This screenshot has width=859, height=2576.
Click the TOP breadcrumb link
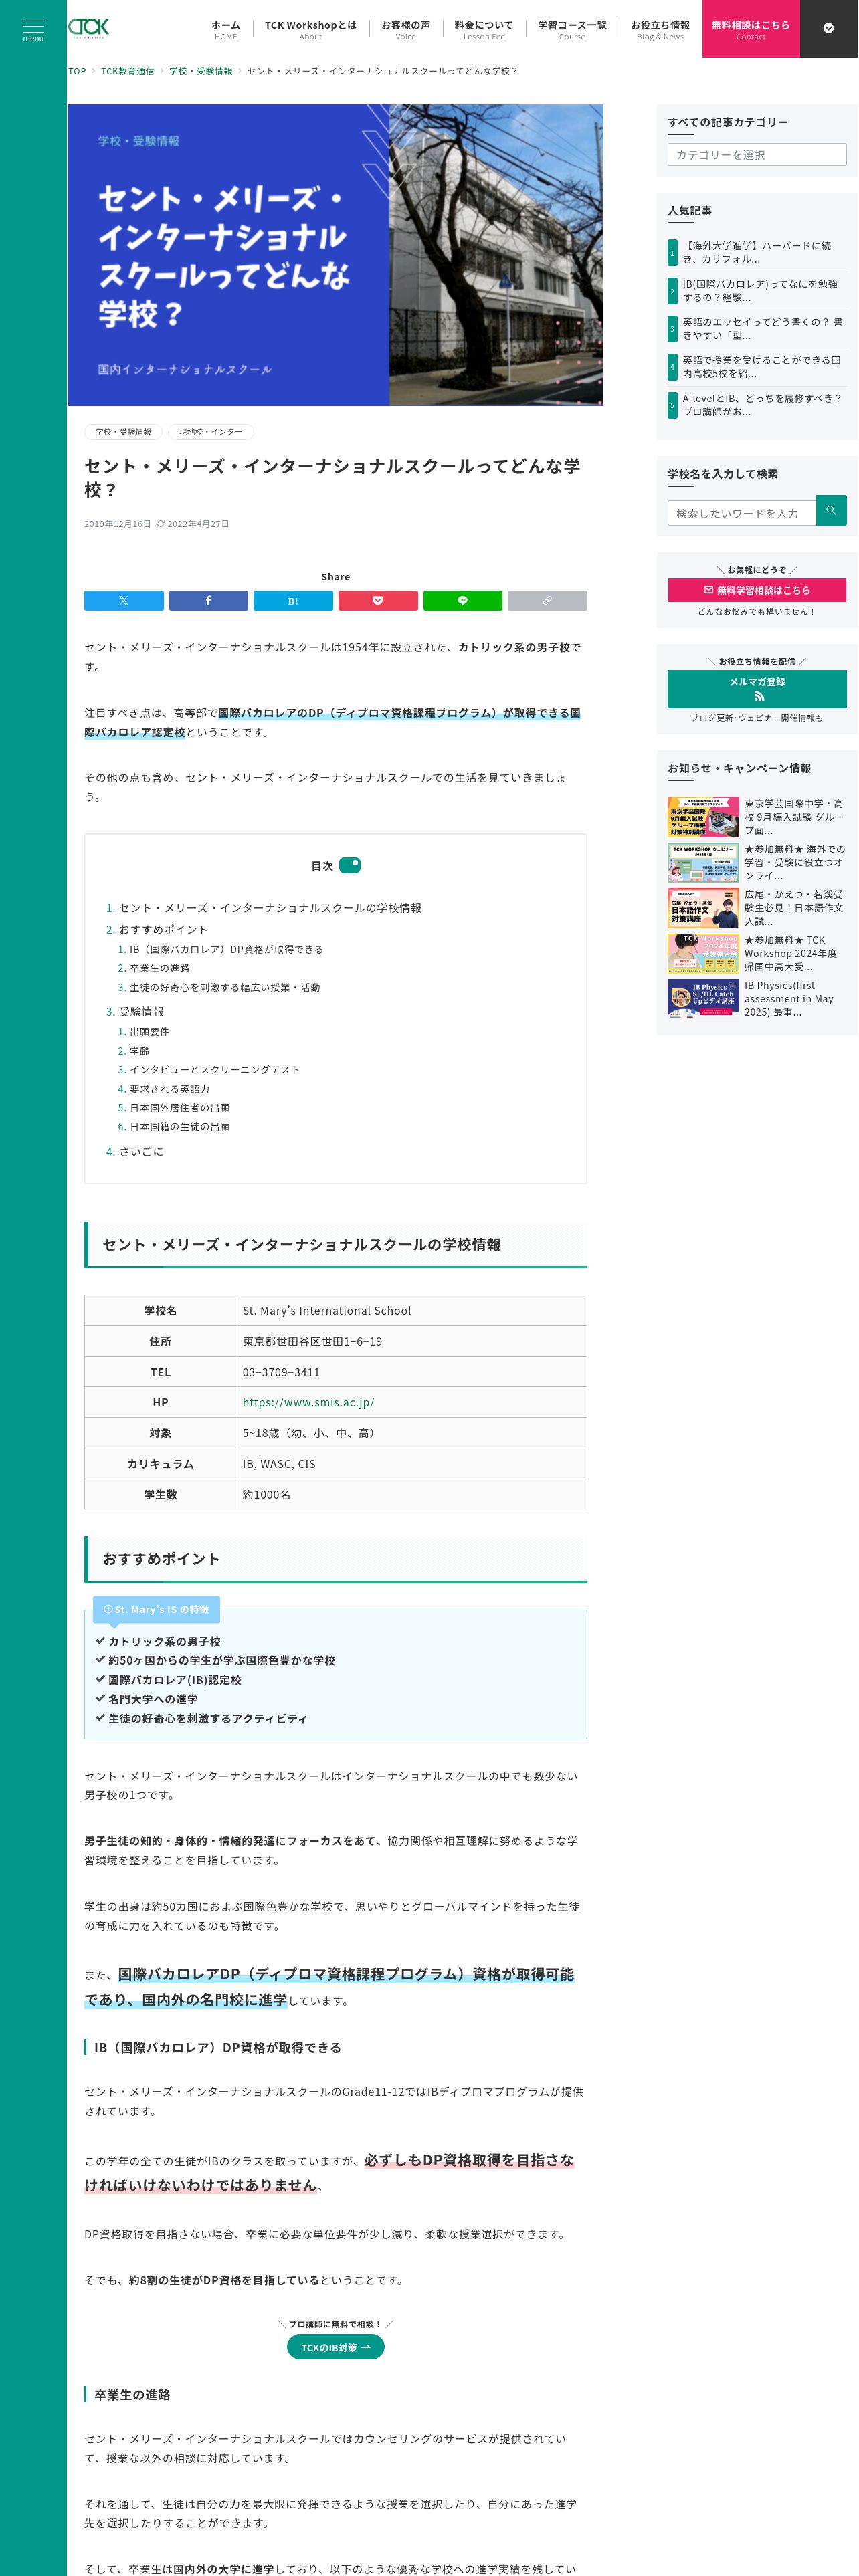[77, 71]
